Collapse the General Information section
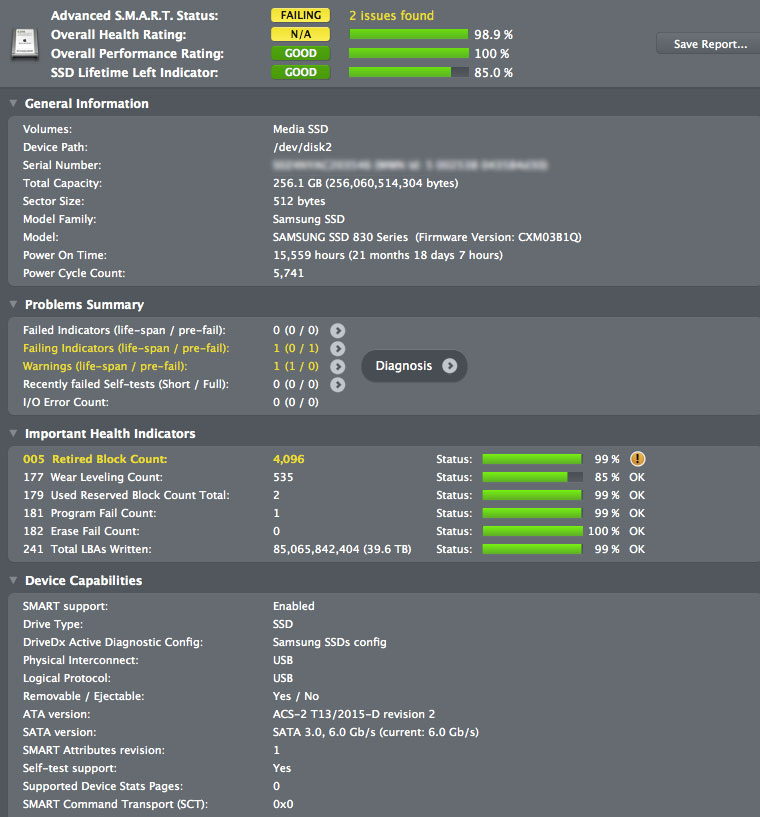The image size is (760, 817). [14, 103]
